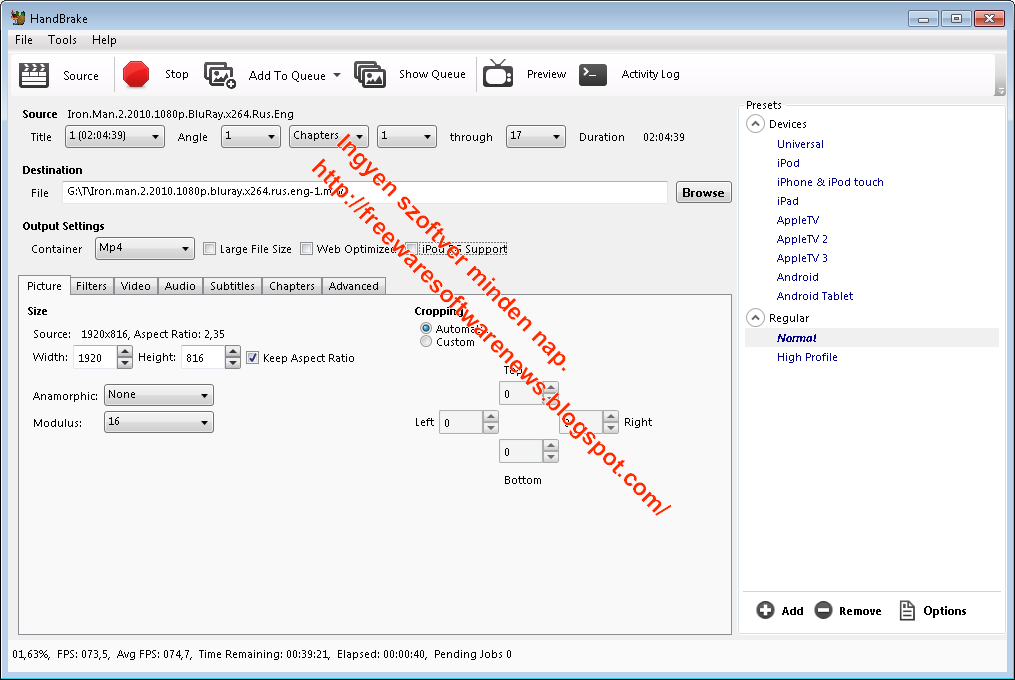Uncheck Keep Aspect Ratio
Image resolution: width=1015 pixels, height=680 pixels.
(252, 357)
